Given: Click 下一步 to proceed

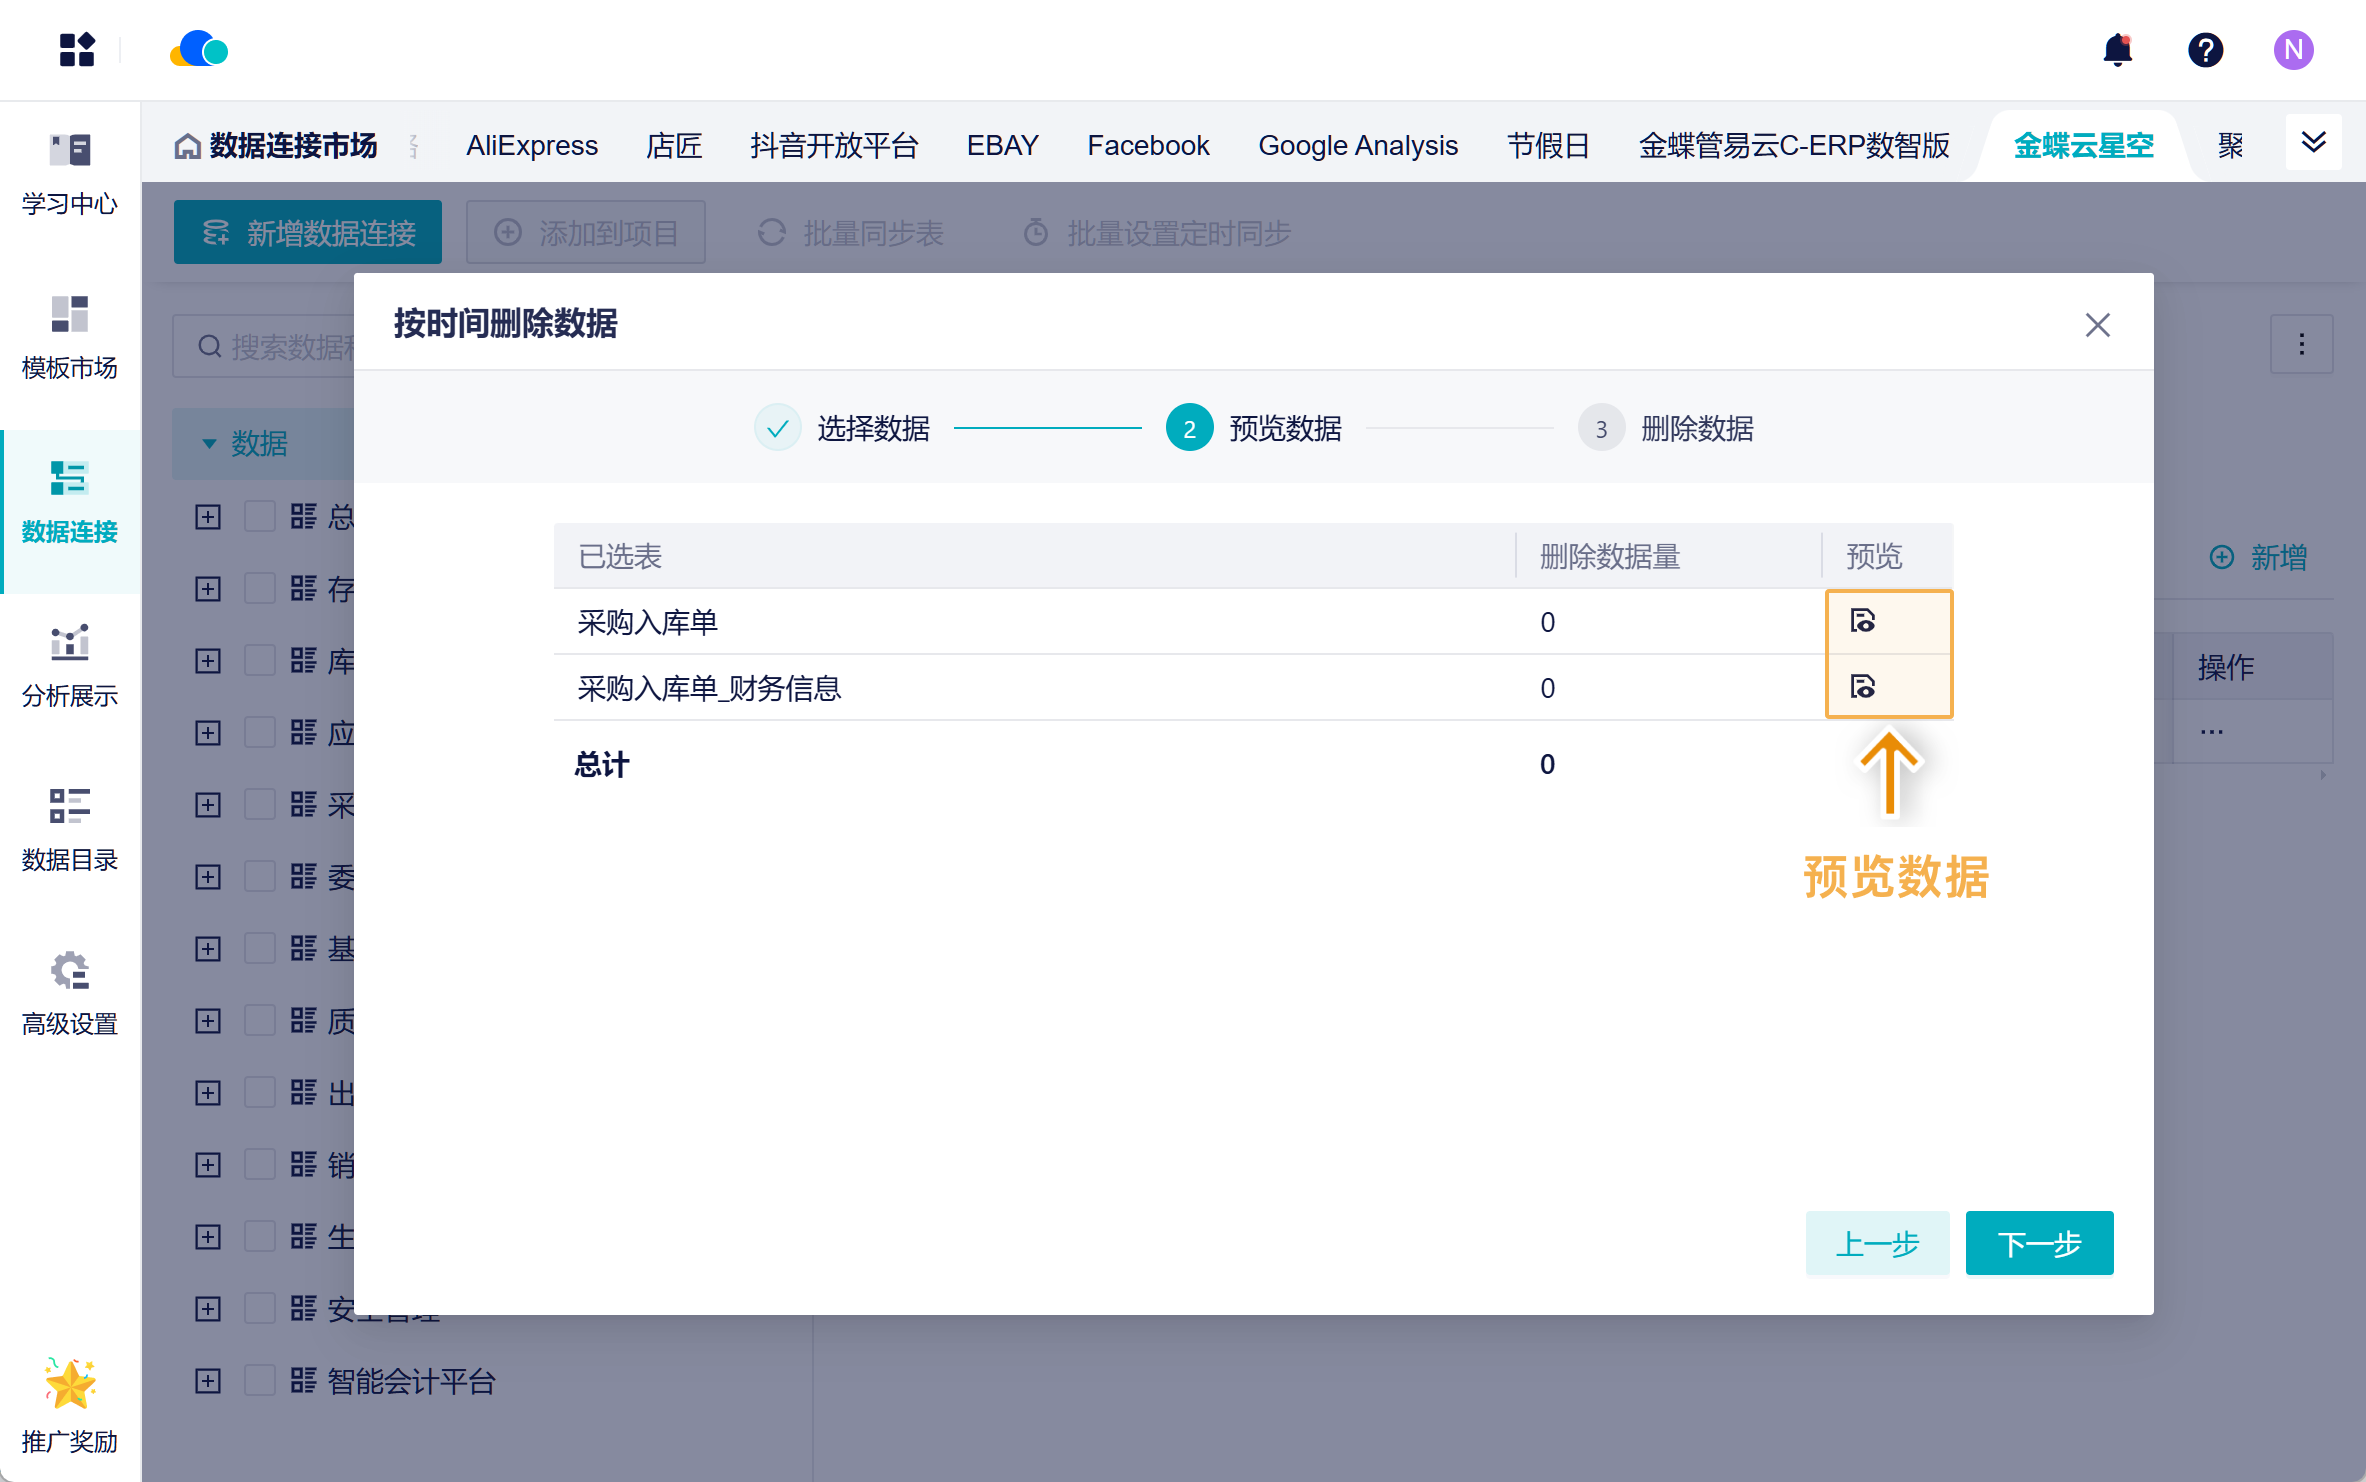Looking at the screenshot, I should tap(2039, 1243).
